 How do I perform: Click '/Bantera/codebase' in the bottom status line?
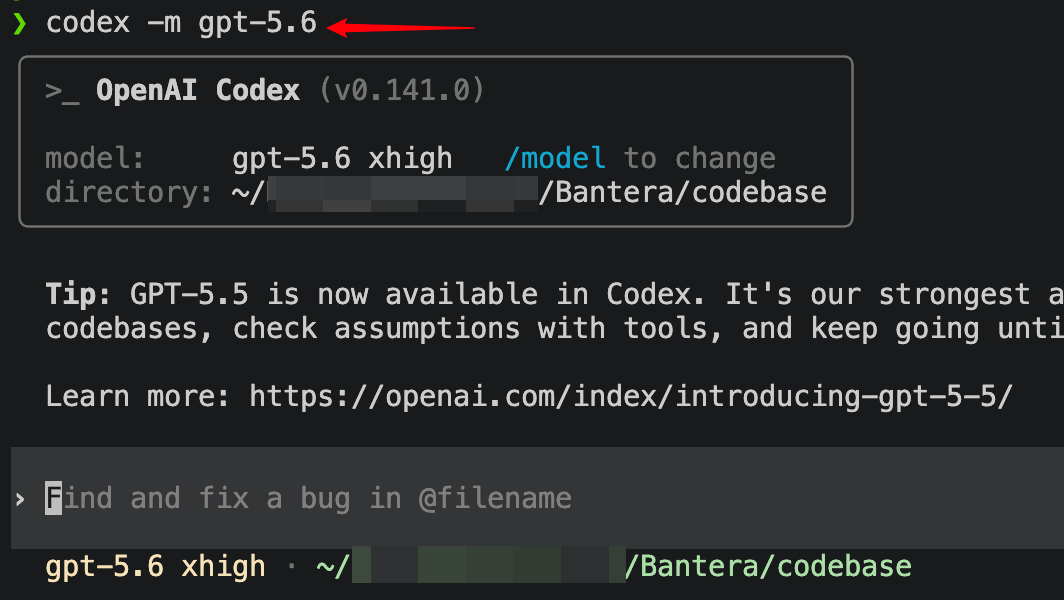click(x=768, y=566)
